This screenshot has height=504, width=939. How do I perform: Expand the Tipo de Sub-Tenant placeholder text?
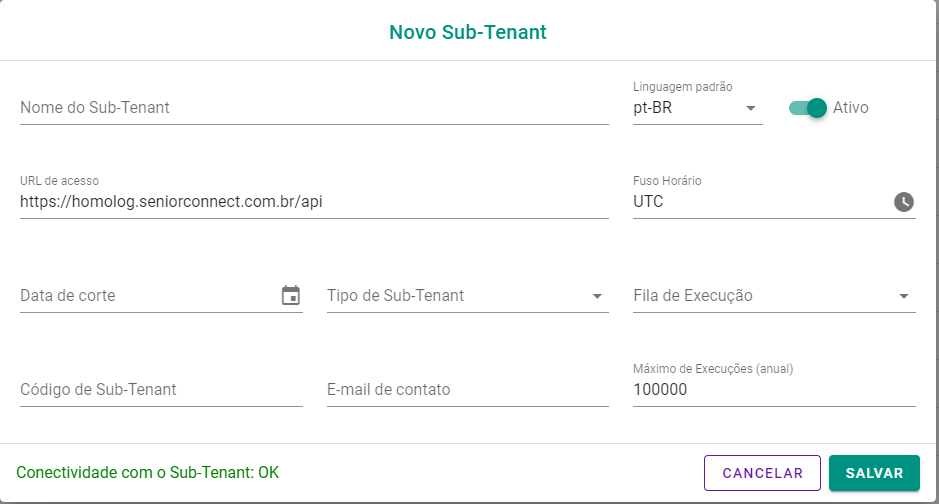[395, 296]
